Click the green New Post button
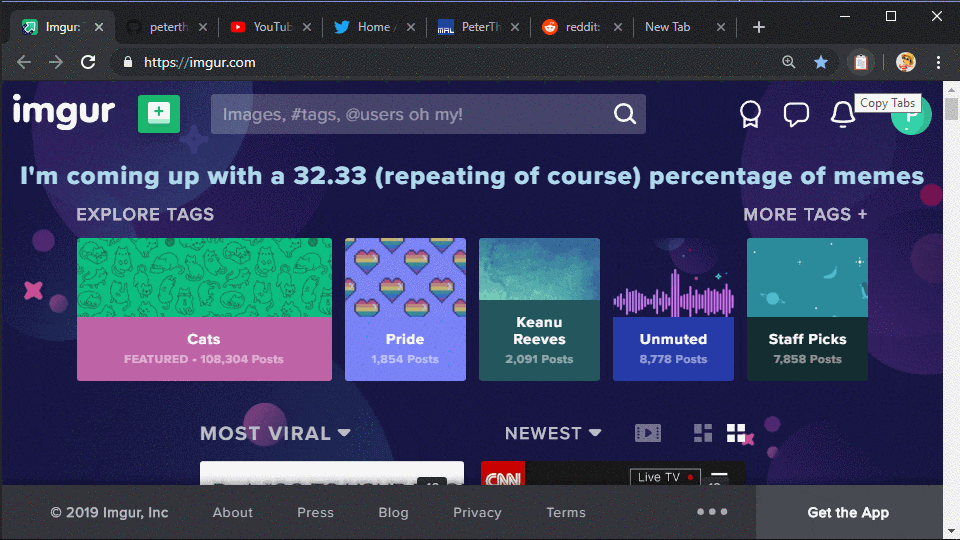Image resolution: width=960 pixels, height=540 pixels. pyautogui.click(x=159, y=114)
